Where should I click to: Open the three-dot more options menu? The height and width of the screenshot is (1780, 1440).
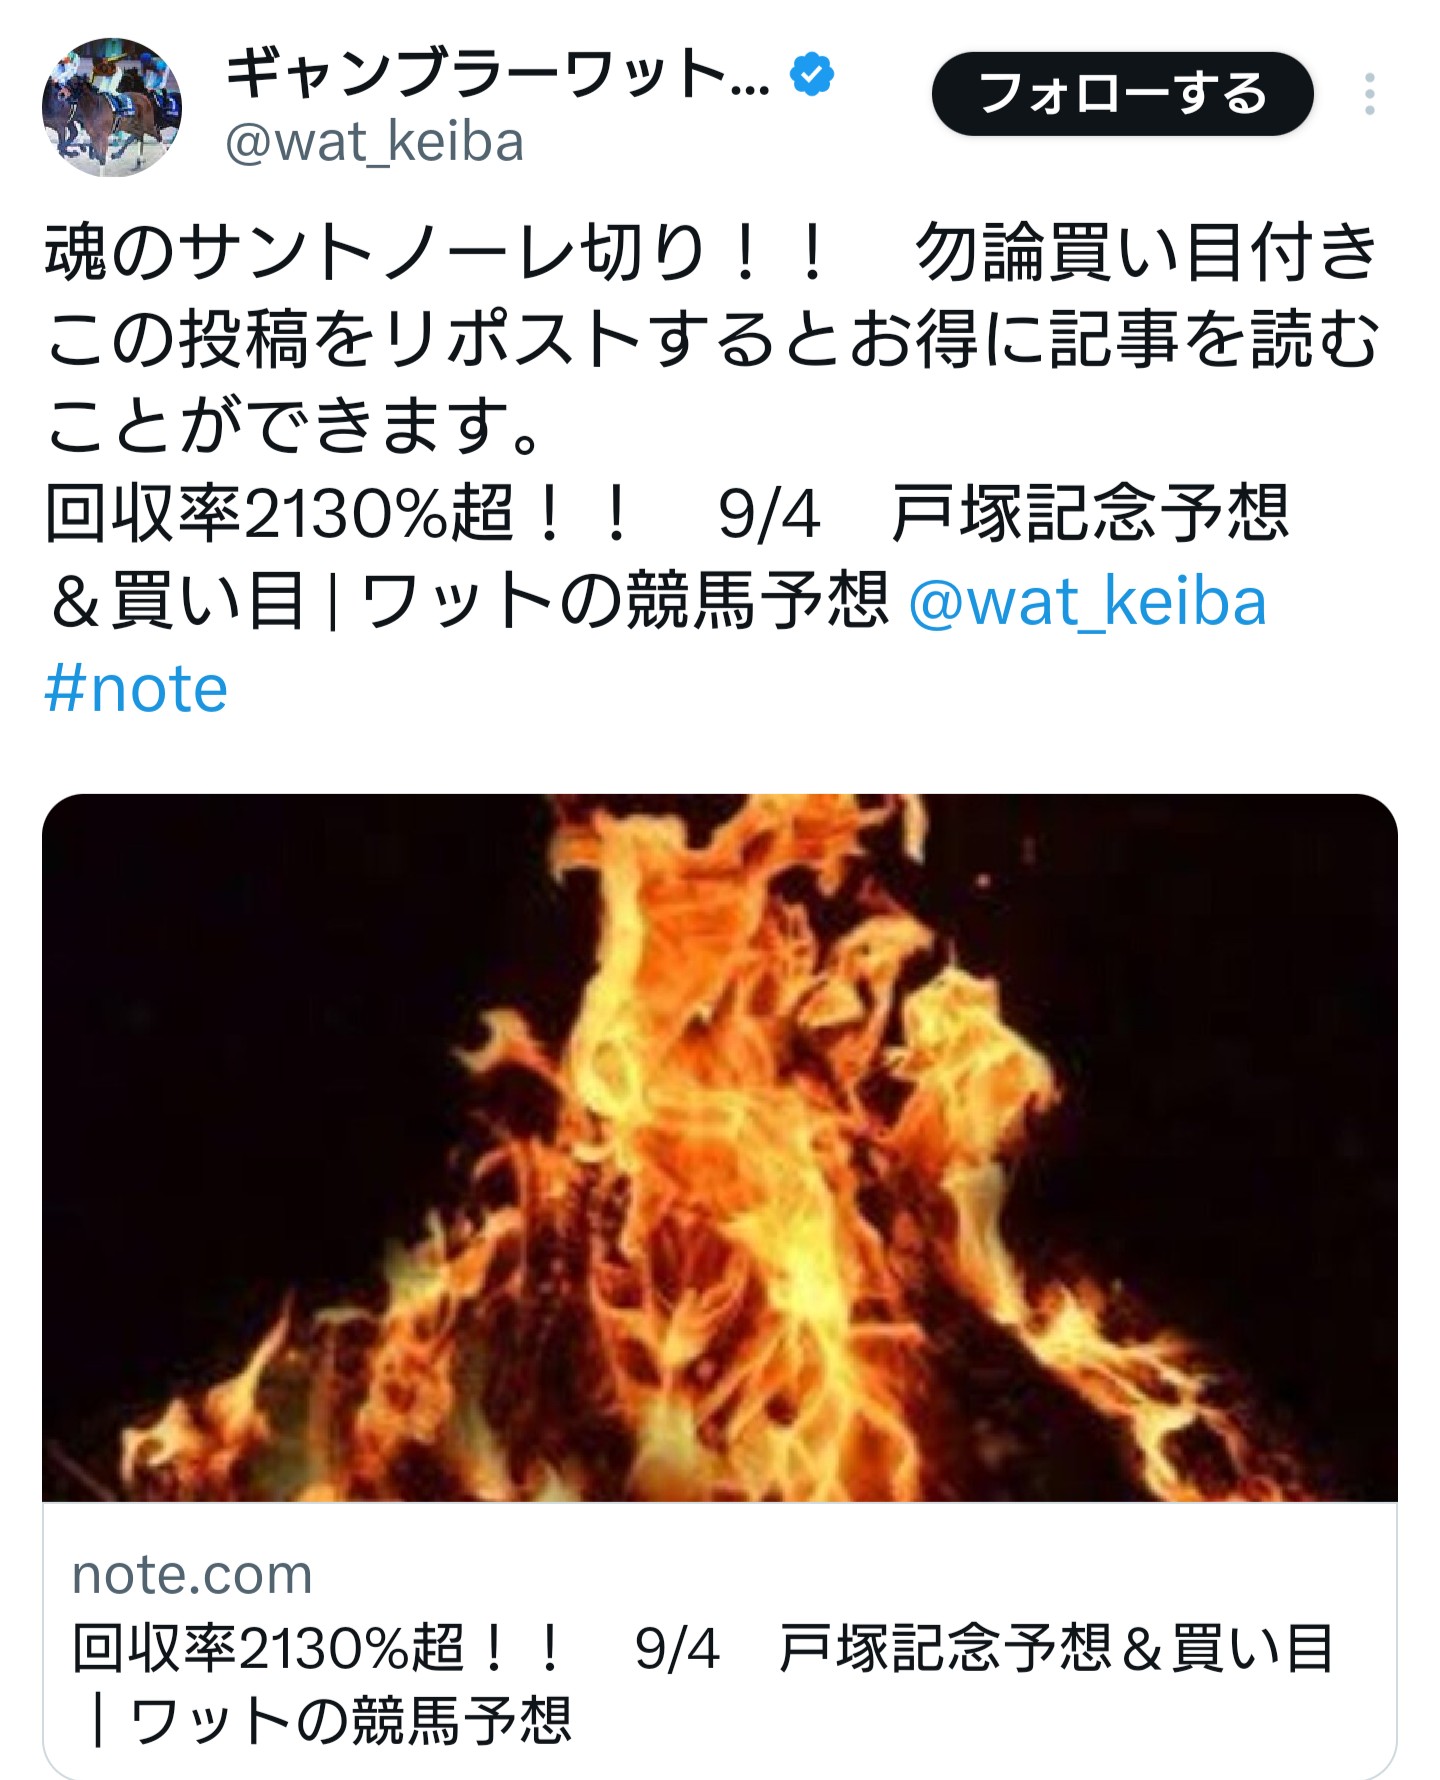[x=1369, y=94]
